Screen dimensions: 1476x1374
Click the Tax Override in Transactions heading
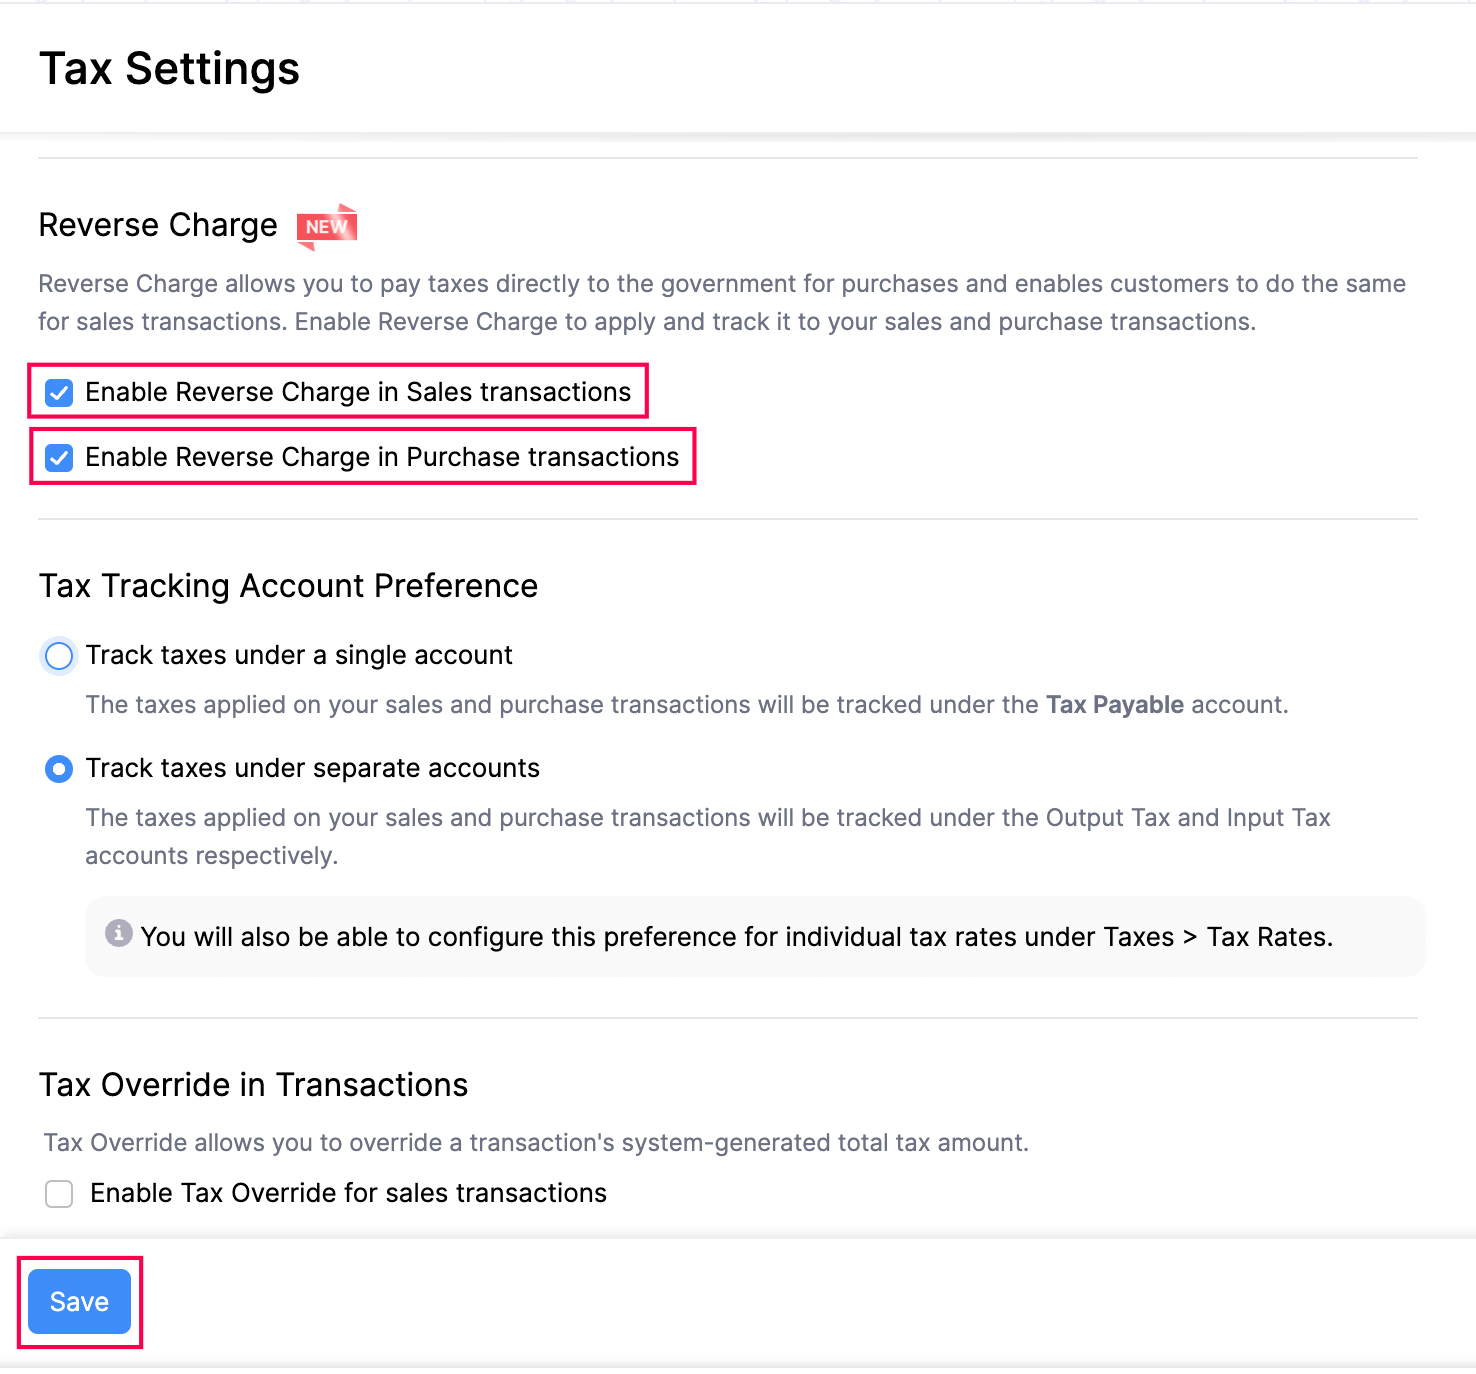coord(253,1084)
